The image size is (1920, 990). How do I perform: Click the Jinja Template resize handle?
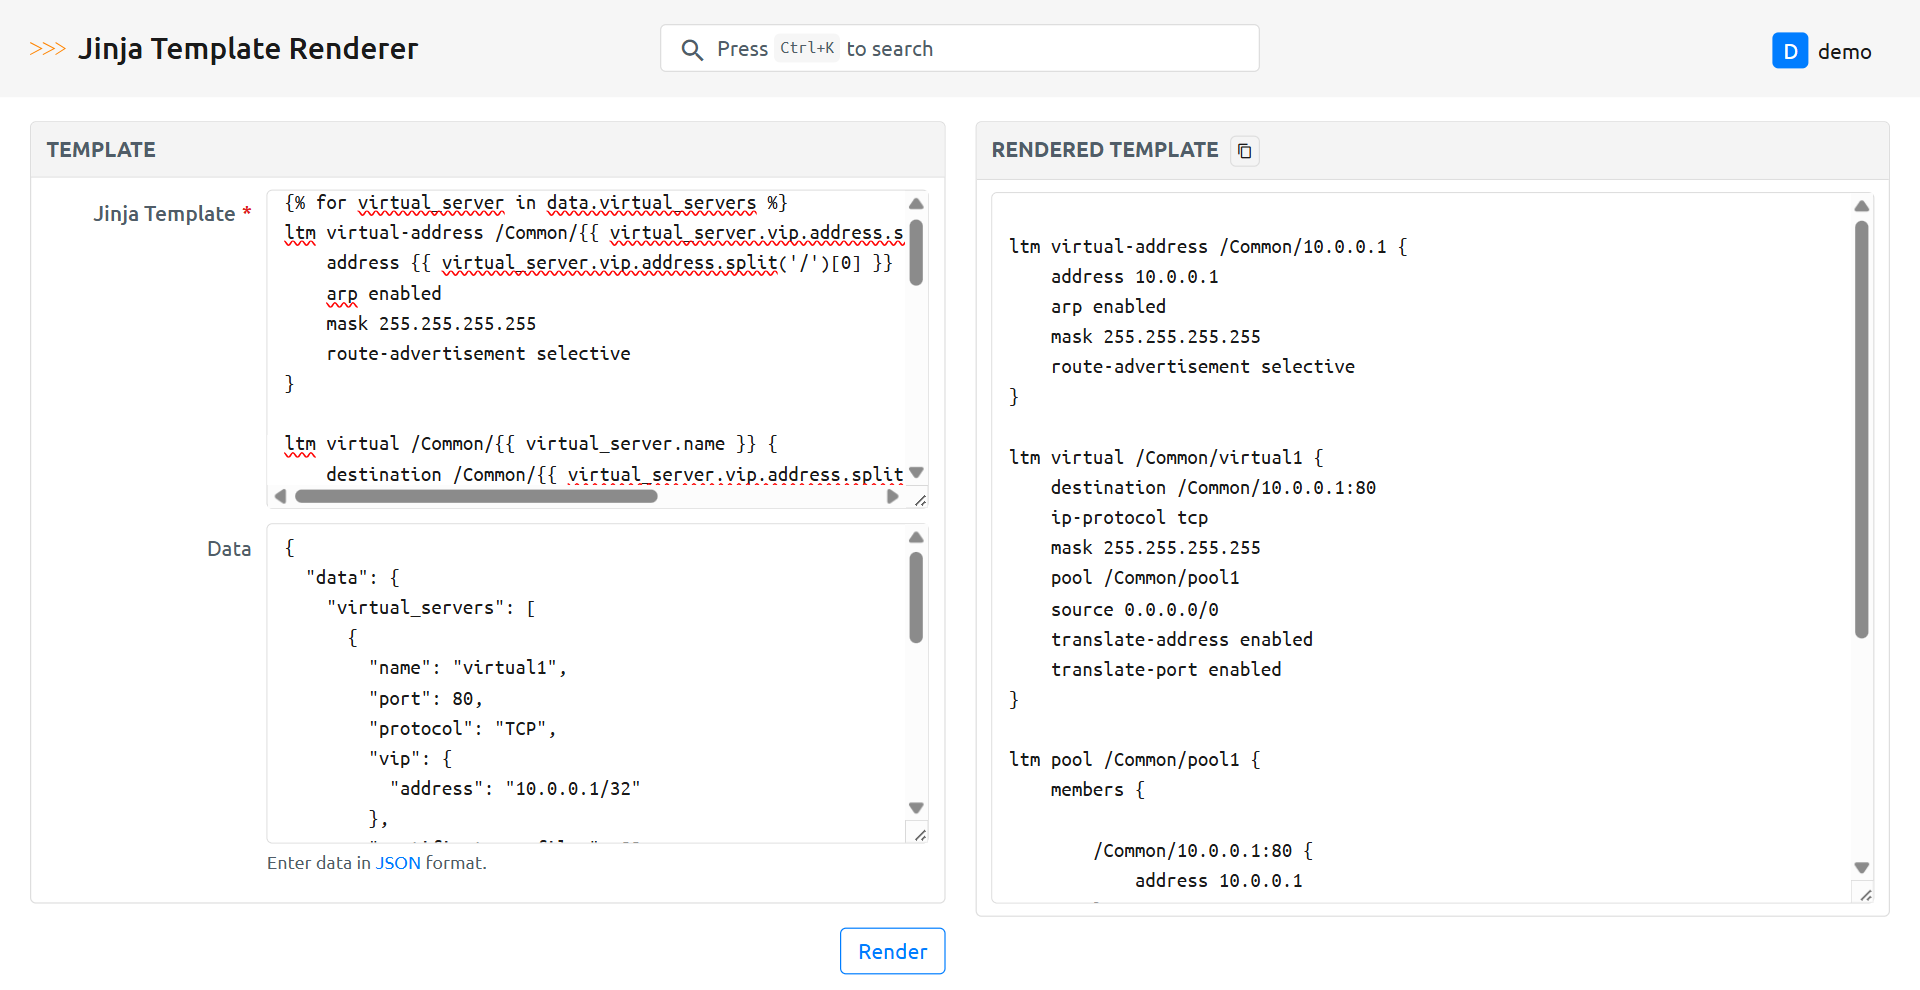point(920,500)
